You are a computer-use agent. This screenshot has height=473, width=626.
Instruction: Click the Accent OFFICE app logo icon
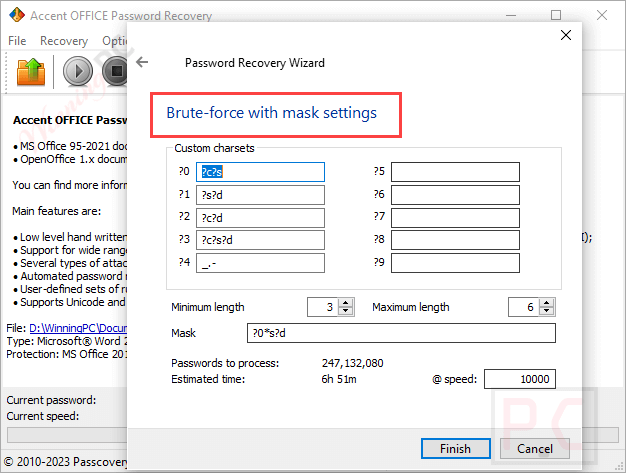pyautogui.click(x=16, y=15)
